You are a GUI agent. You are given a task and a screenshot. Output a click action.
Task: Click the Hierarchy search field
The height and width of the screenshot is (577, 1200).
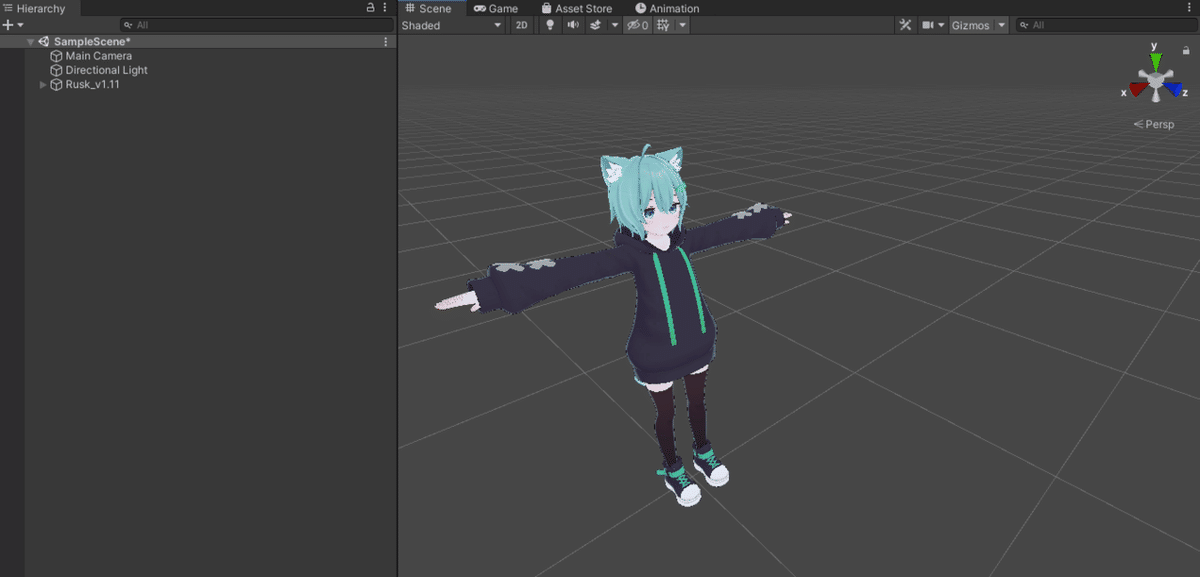click(255, 25)
